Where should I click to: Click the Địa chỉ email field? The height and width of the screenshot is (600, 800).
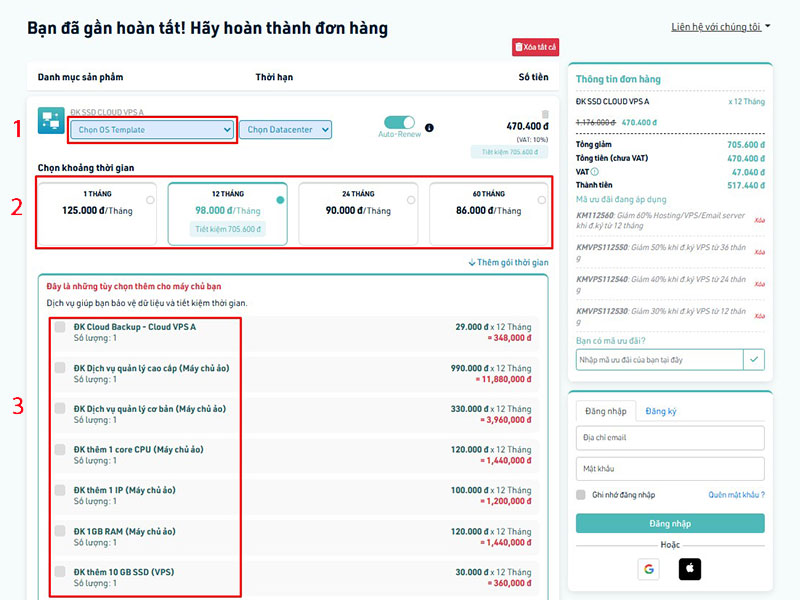tap(670, 438)
